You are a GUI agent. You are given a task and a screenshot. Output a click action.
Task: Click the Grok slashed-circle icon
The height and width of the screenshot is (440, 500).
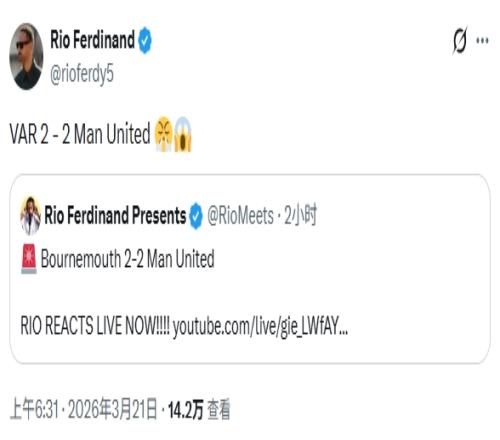click(x=460, y=40)
